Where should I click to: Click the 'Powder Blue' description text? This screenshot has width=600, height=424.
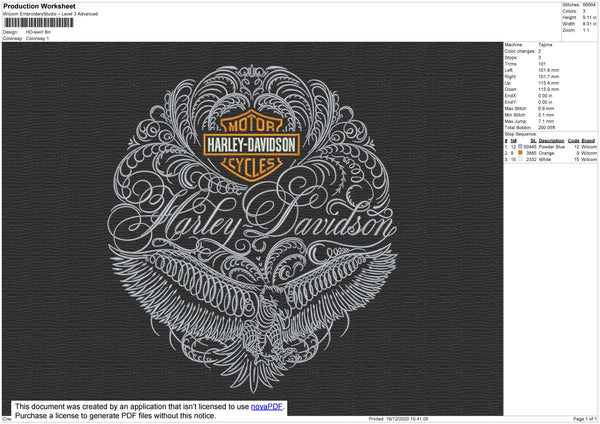(x=551, y=147)
